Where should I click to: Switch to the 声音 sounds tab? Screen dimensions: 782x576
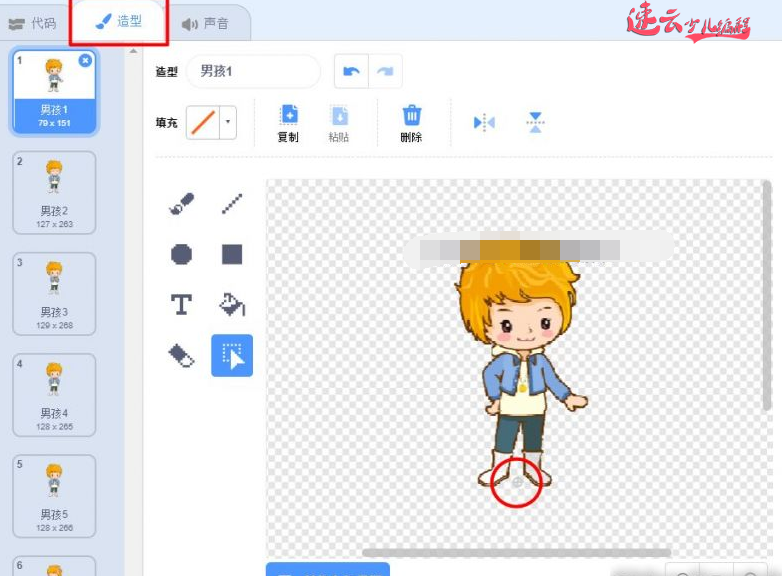[205, 23]
